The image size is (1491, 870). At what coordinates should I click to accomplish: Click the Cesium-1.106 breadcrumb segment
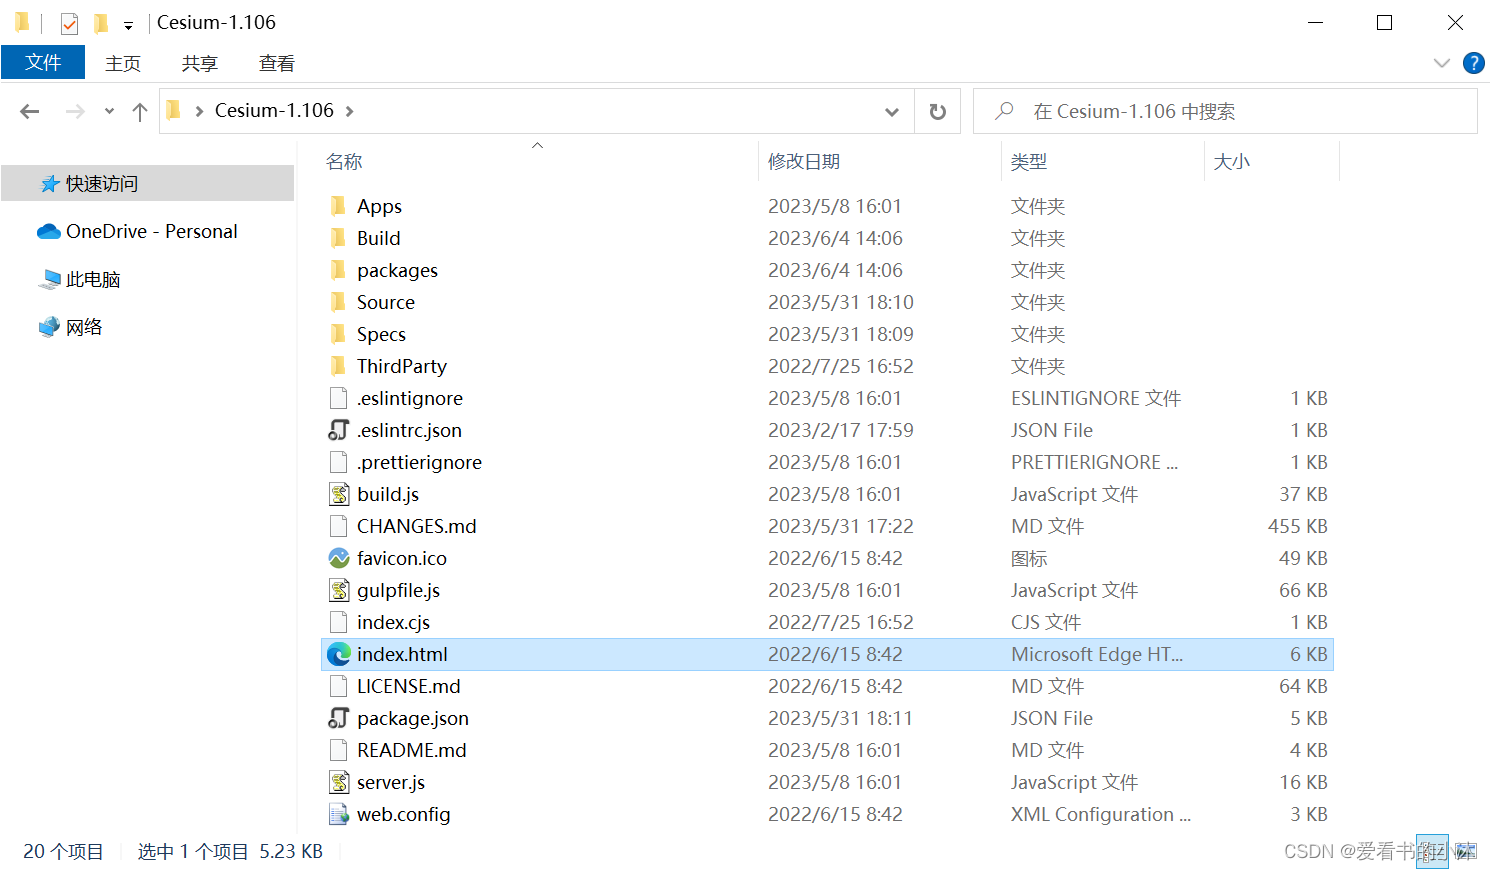(274, 111)
